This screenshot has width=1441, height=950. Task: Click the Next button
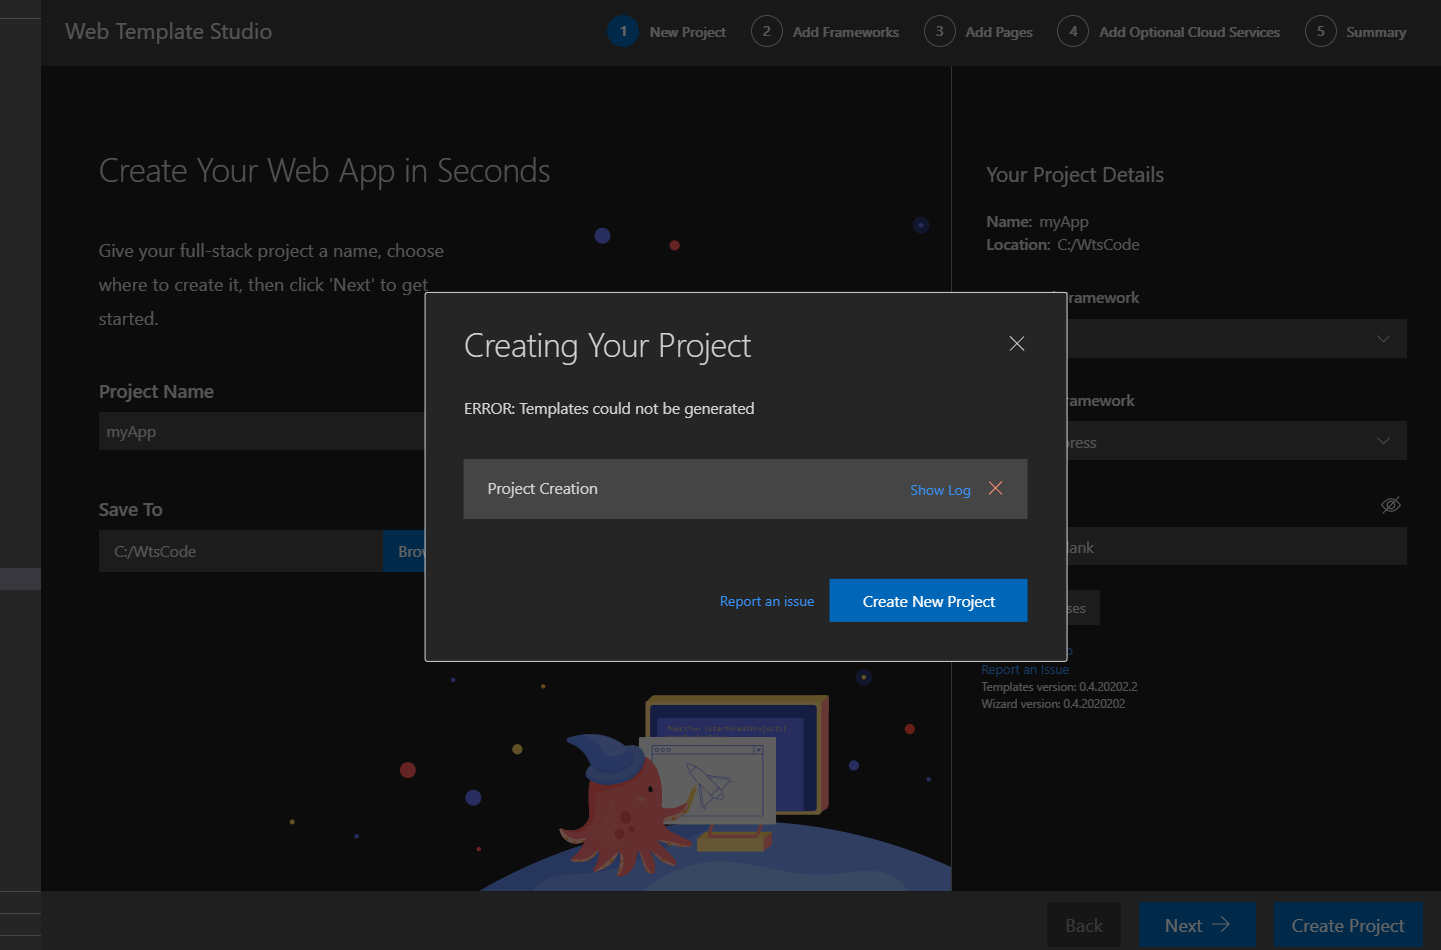click(x=1197, y=925)
